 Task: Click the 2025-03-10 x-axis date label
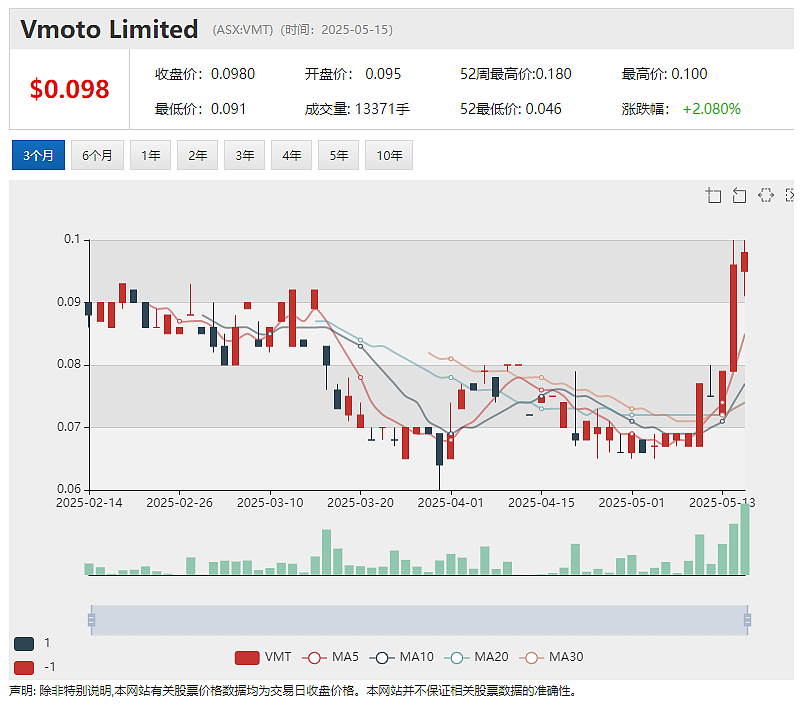pos(270,503)
